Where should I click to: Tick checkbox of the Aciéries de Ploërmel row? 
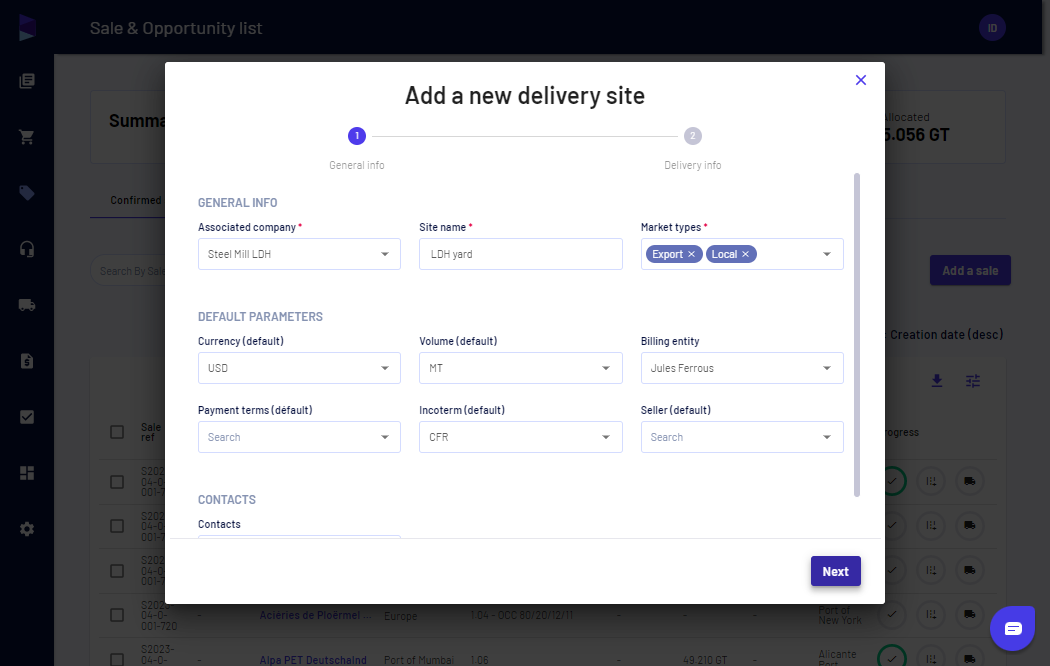click(117, 615)
